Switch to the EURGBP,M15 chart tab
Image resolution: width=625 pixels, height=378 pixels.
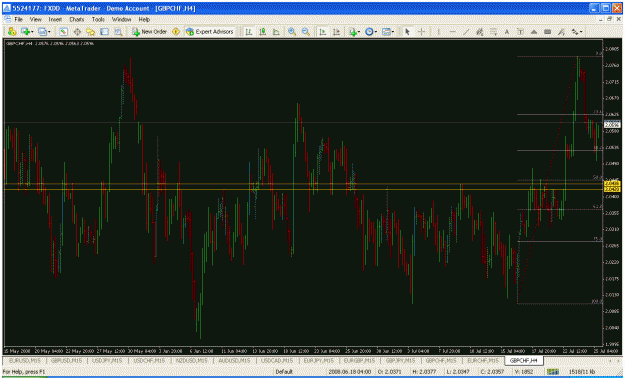point(359,360)
